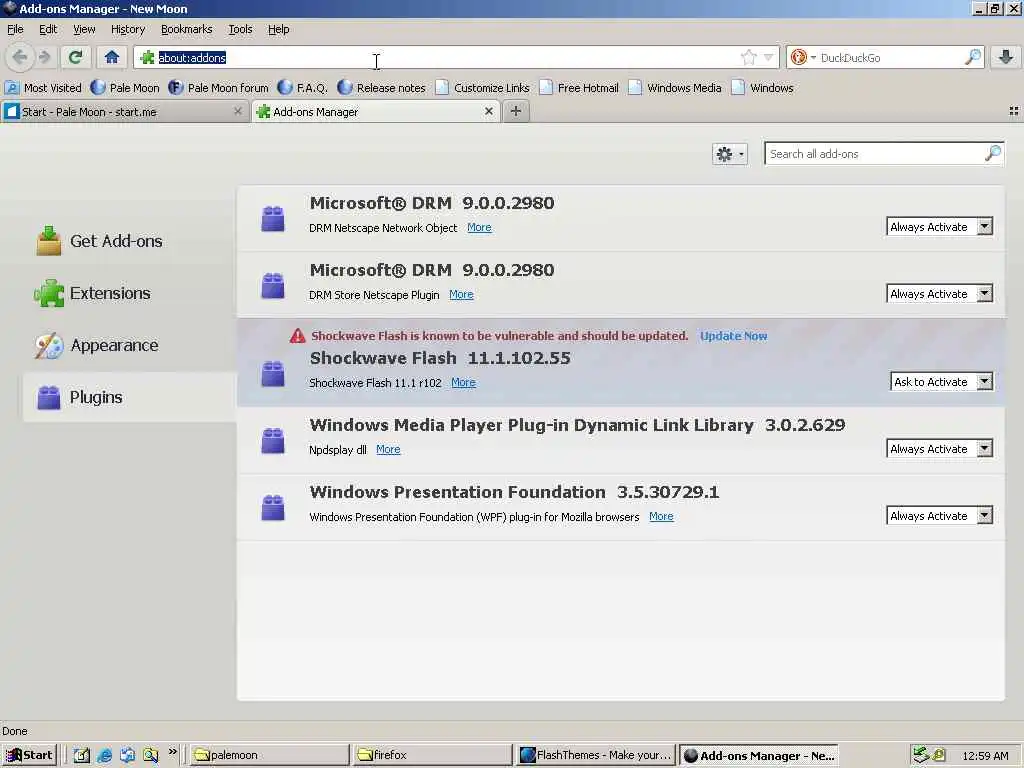
Task: Open More for Windows Presentation Foundation plugin
Action: [x=661, y=517]
